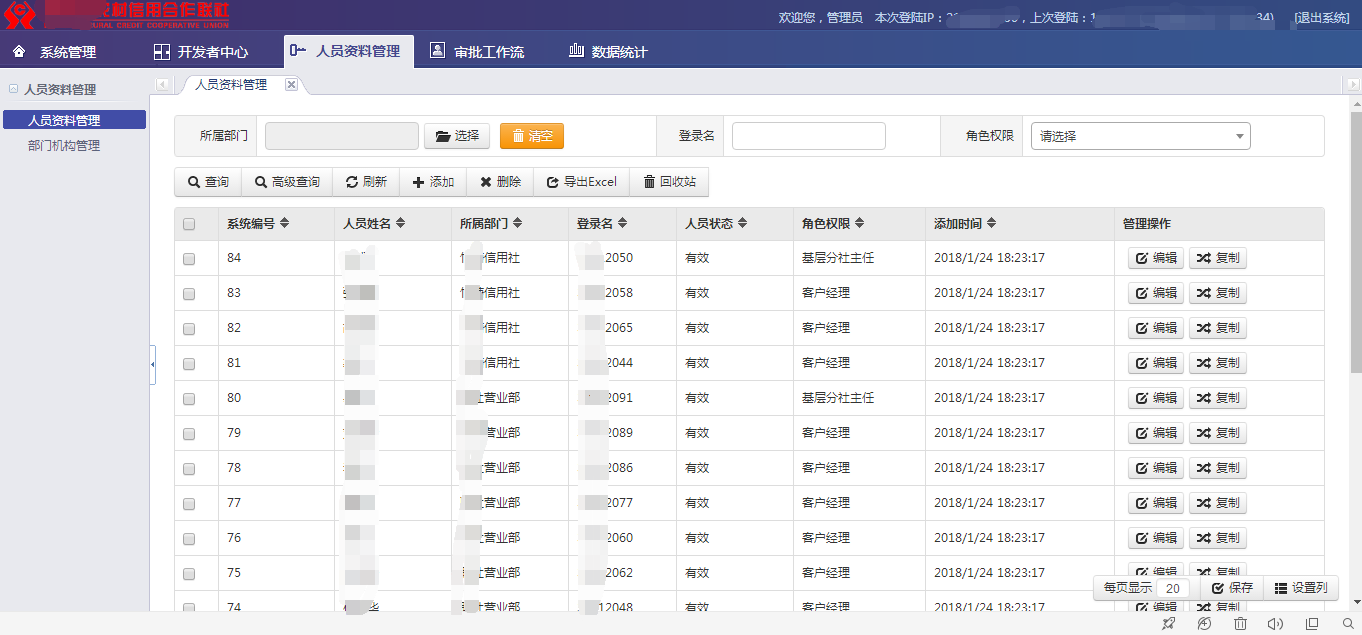The image size is (1362, 635).
Task: Click the 删除 delete X button
Action: coord(500,182)
